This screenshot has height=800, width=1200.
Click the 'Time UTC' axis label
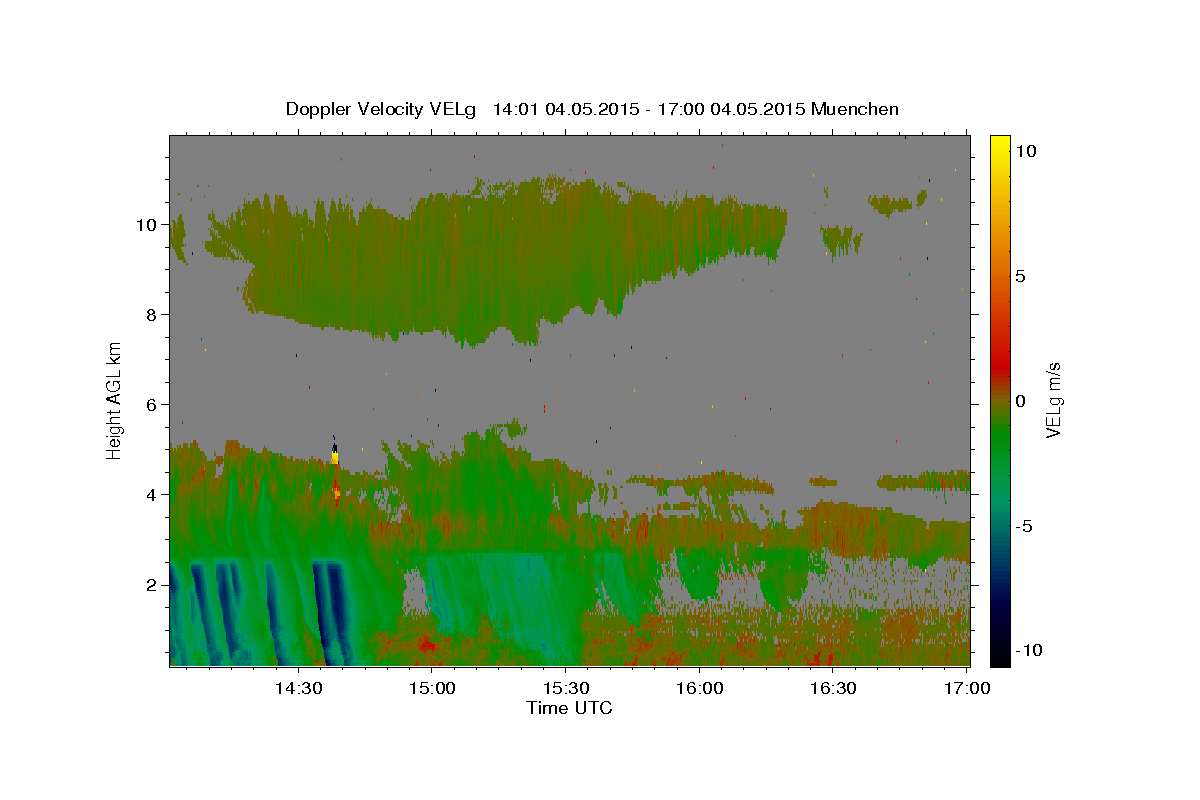click(x=569, y=708)
